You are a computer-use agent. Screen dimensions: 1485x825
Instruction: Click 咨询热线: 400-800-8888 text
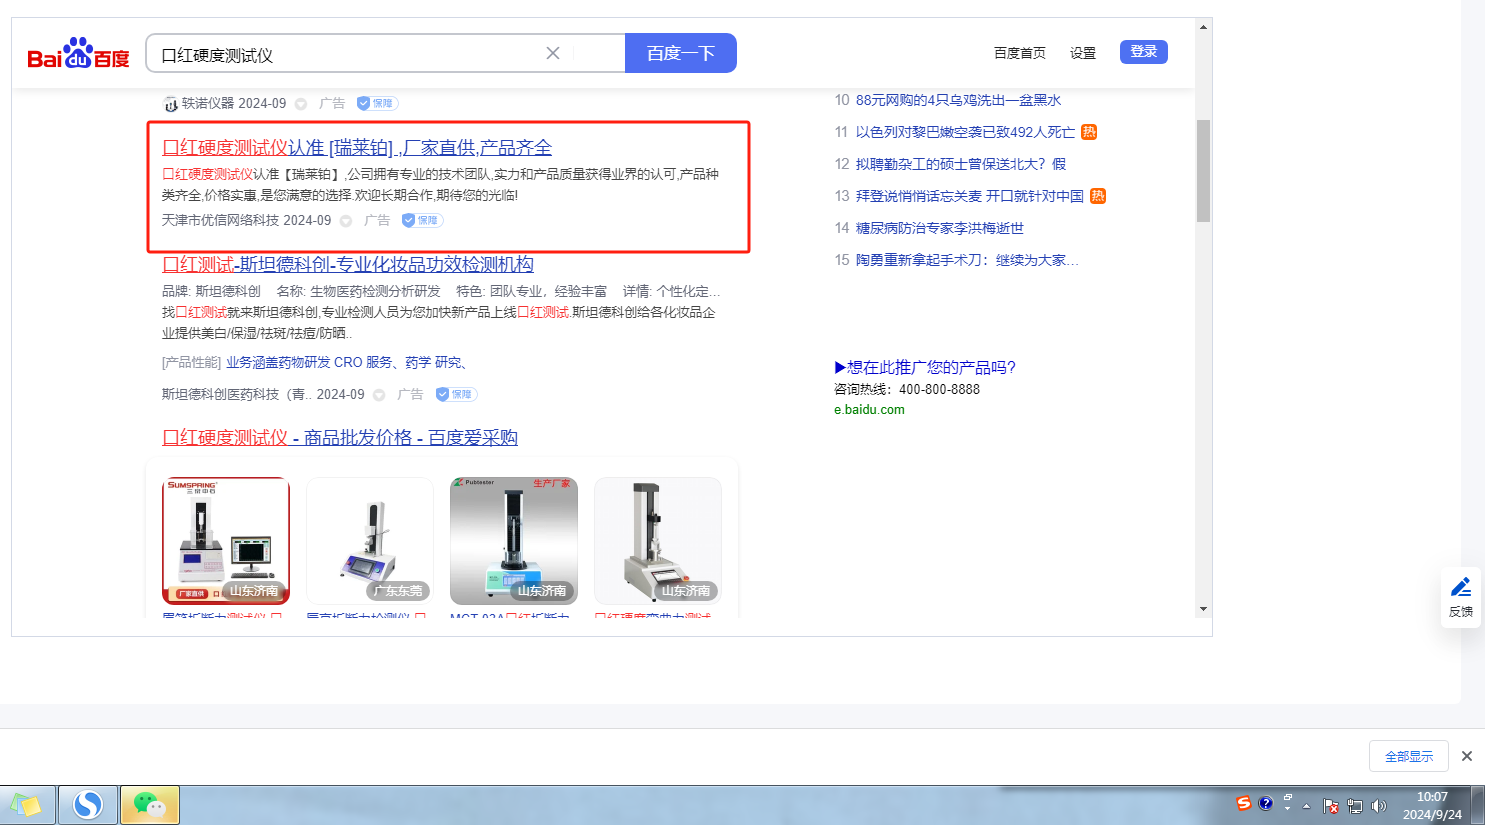pyautogui.click(x=907, y=389)
